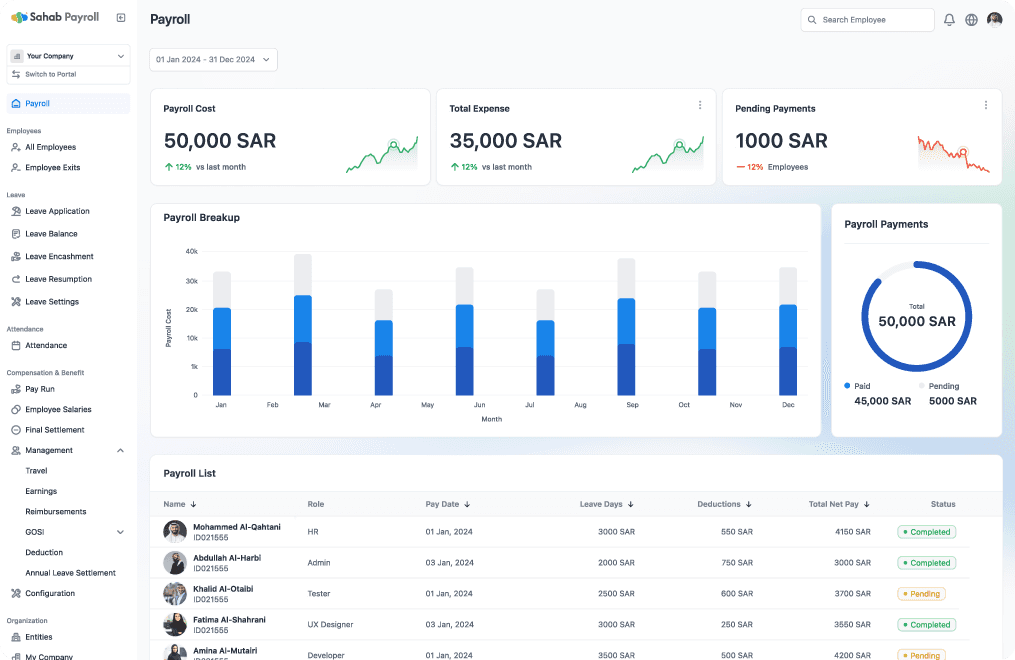Open Pending Payments card options menu
Screen dimensions: 1015x660
click(x=985, y=105)
